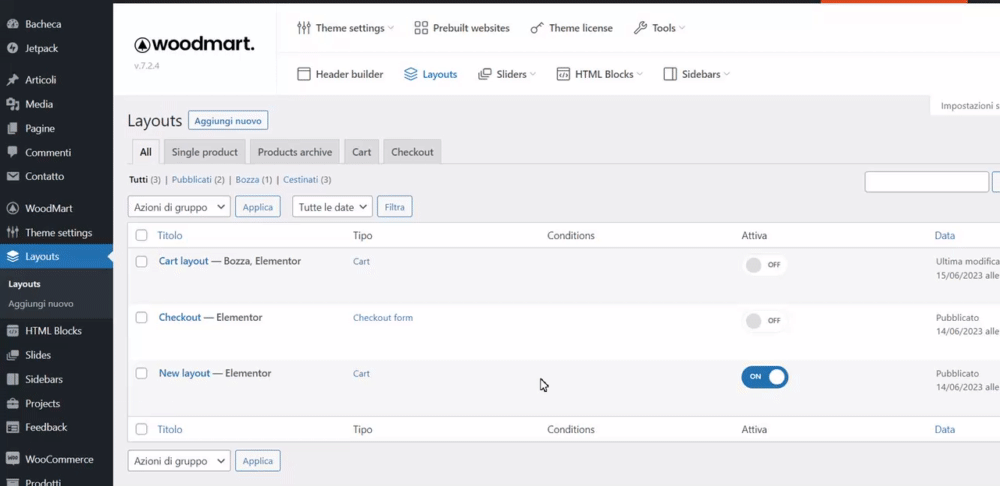Screen dimensions: 1000x486
Task: Switch to the Cart tab
Action: 362,152
